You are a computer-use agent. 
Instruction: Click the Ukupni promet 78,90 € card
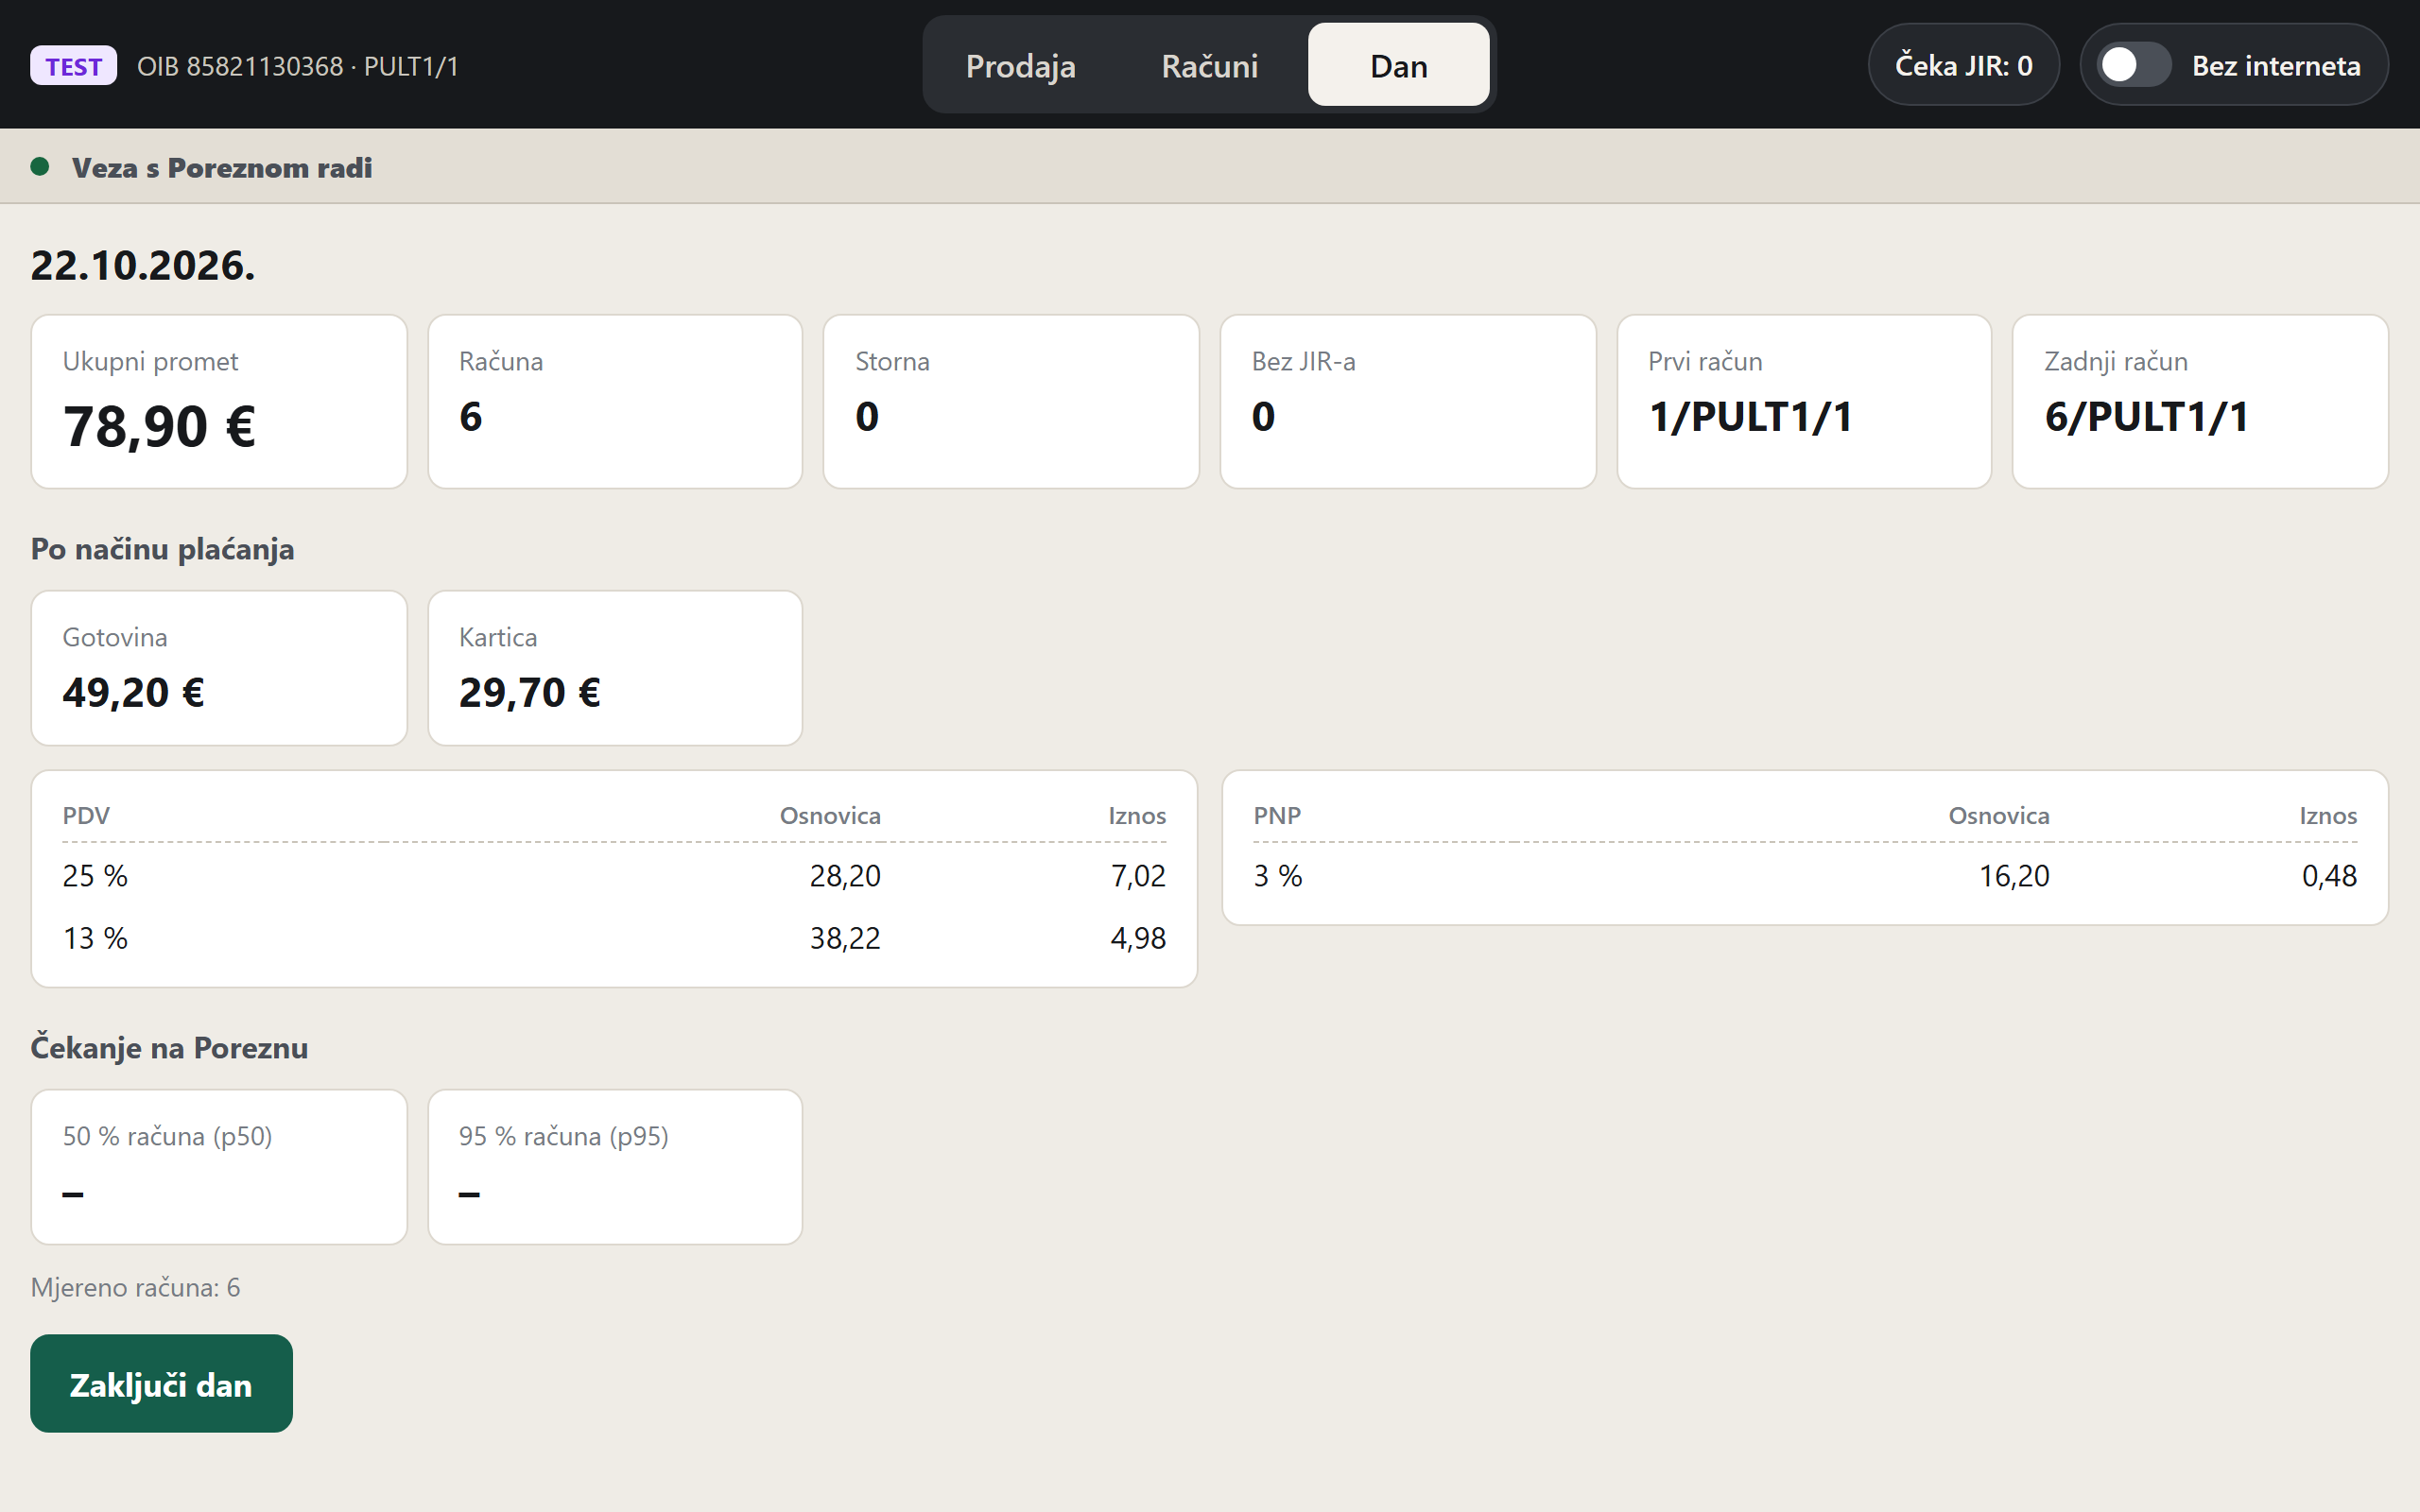(x=219, y=402)
